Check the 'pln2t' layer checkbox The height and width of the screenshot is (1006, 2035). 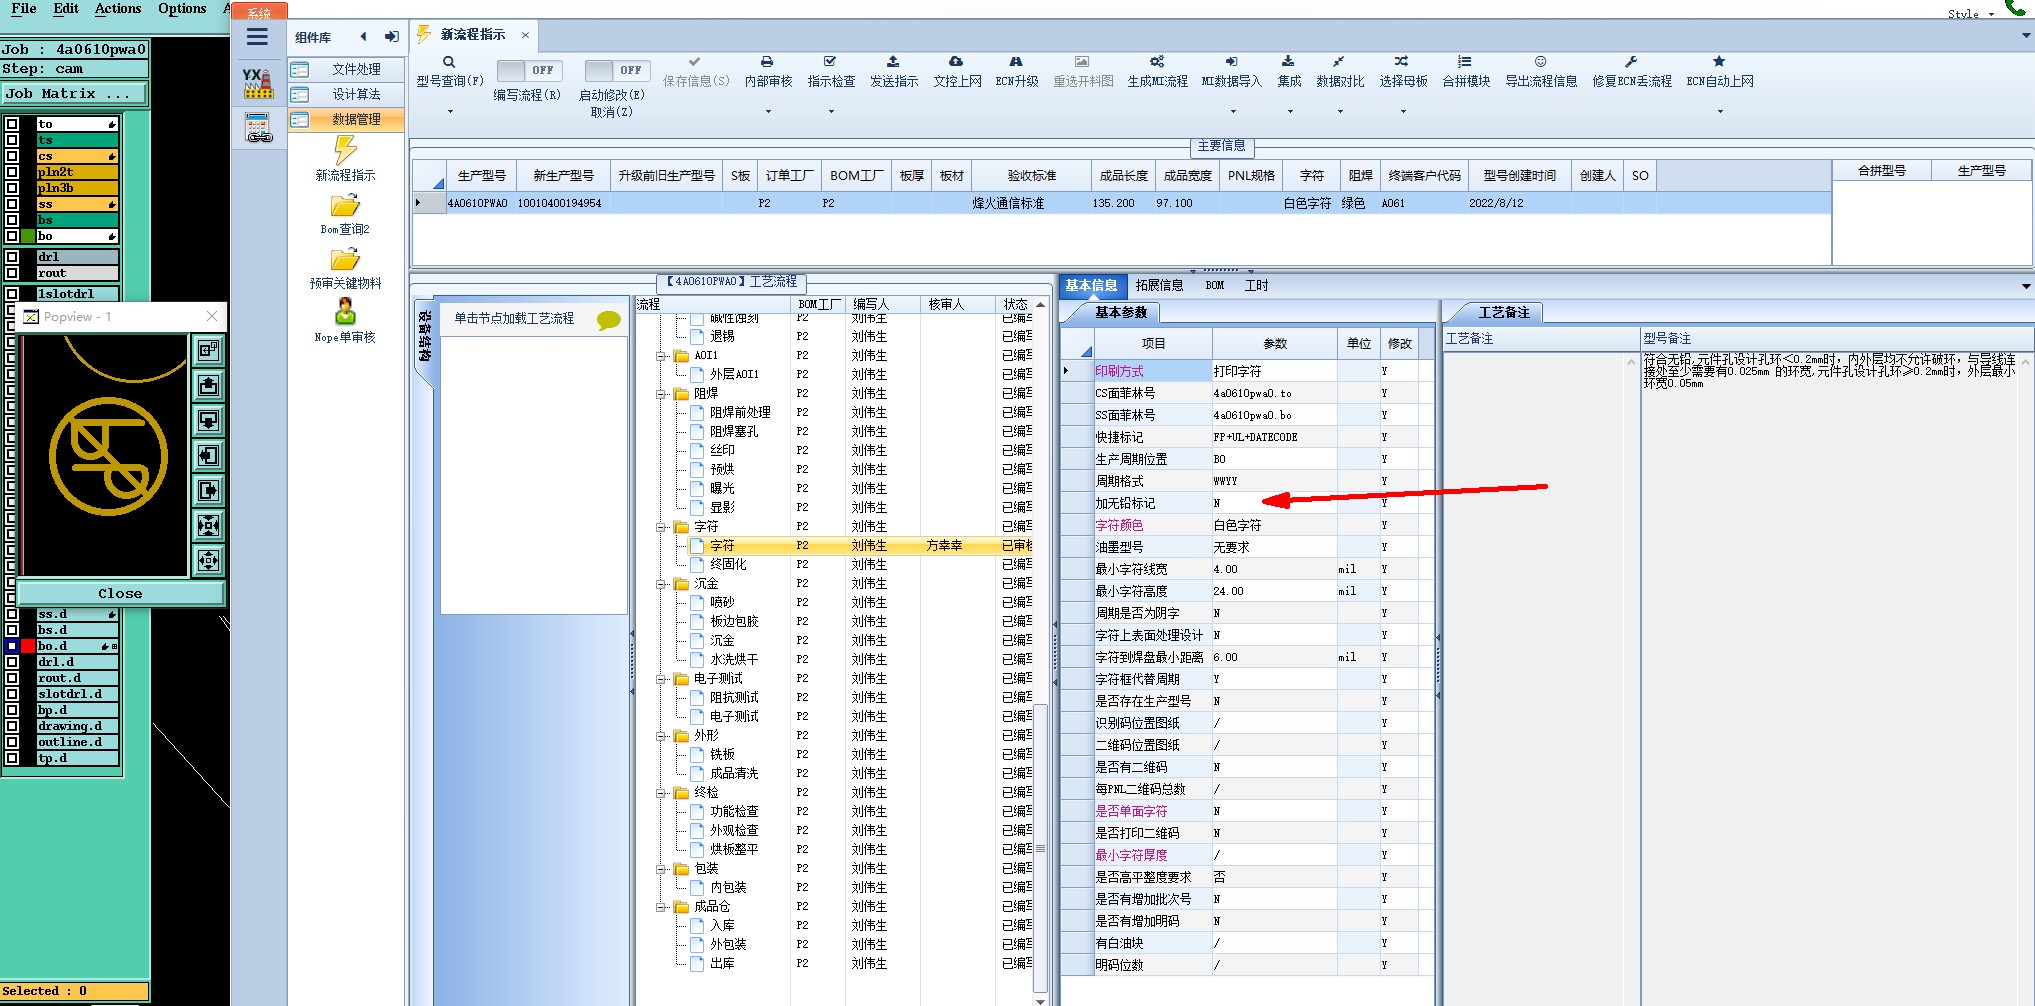coord(12,172)
